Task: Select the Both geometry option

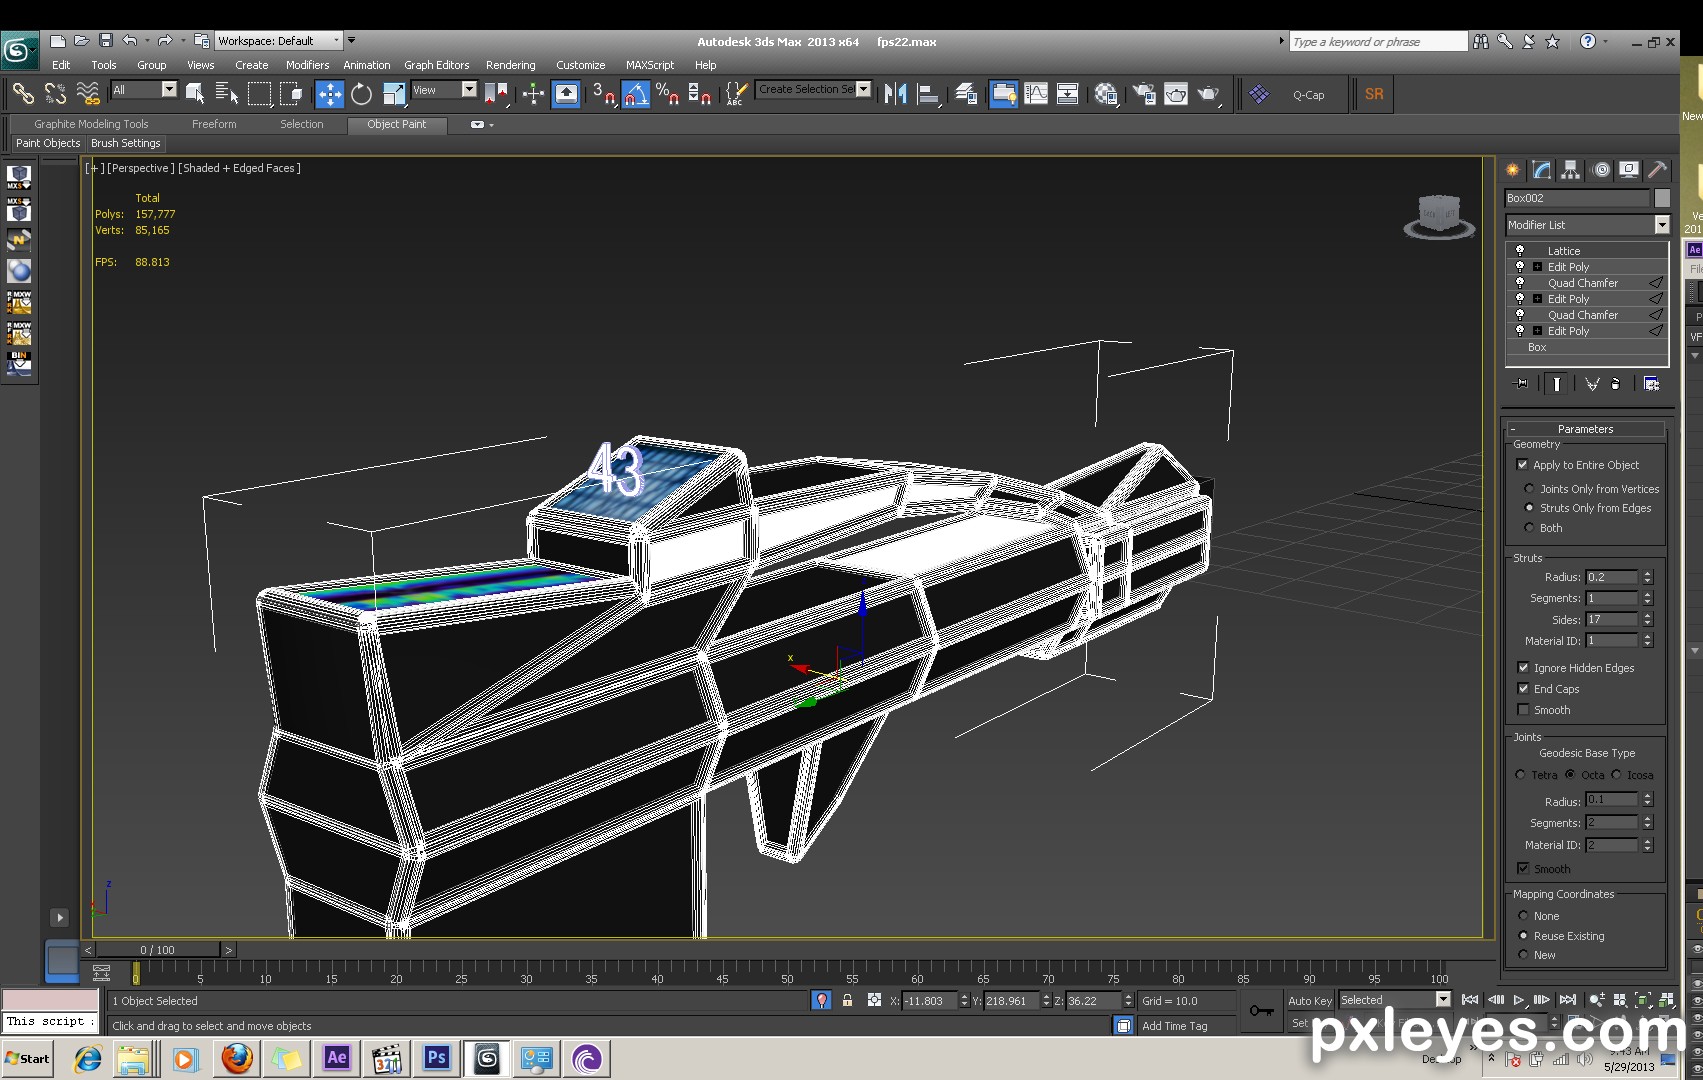Action: [x=1528, y=528]
